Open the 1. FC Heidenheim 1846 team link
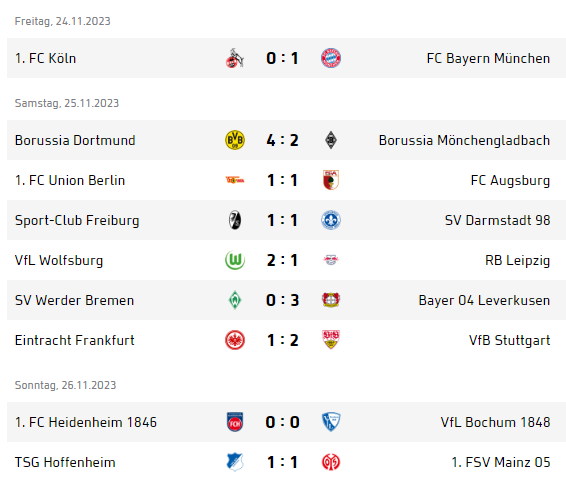The width and height of the screenshot is (566, 484). [86, 422]
